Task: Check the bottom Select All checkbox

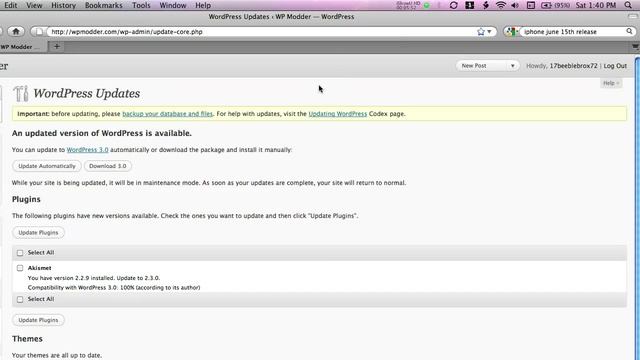Action: pyautogui.click(x=20, y=299)
